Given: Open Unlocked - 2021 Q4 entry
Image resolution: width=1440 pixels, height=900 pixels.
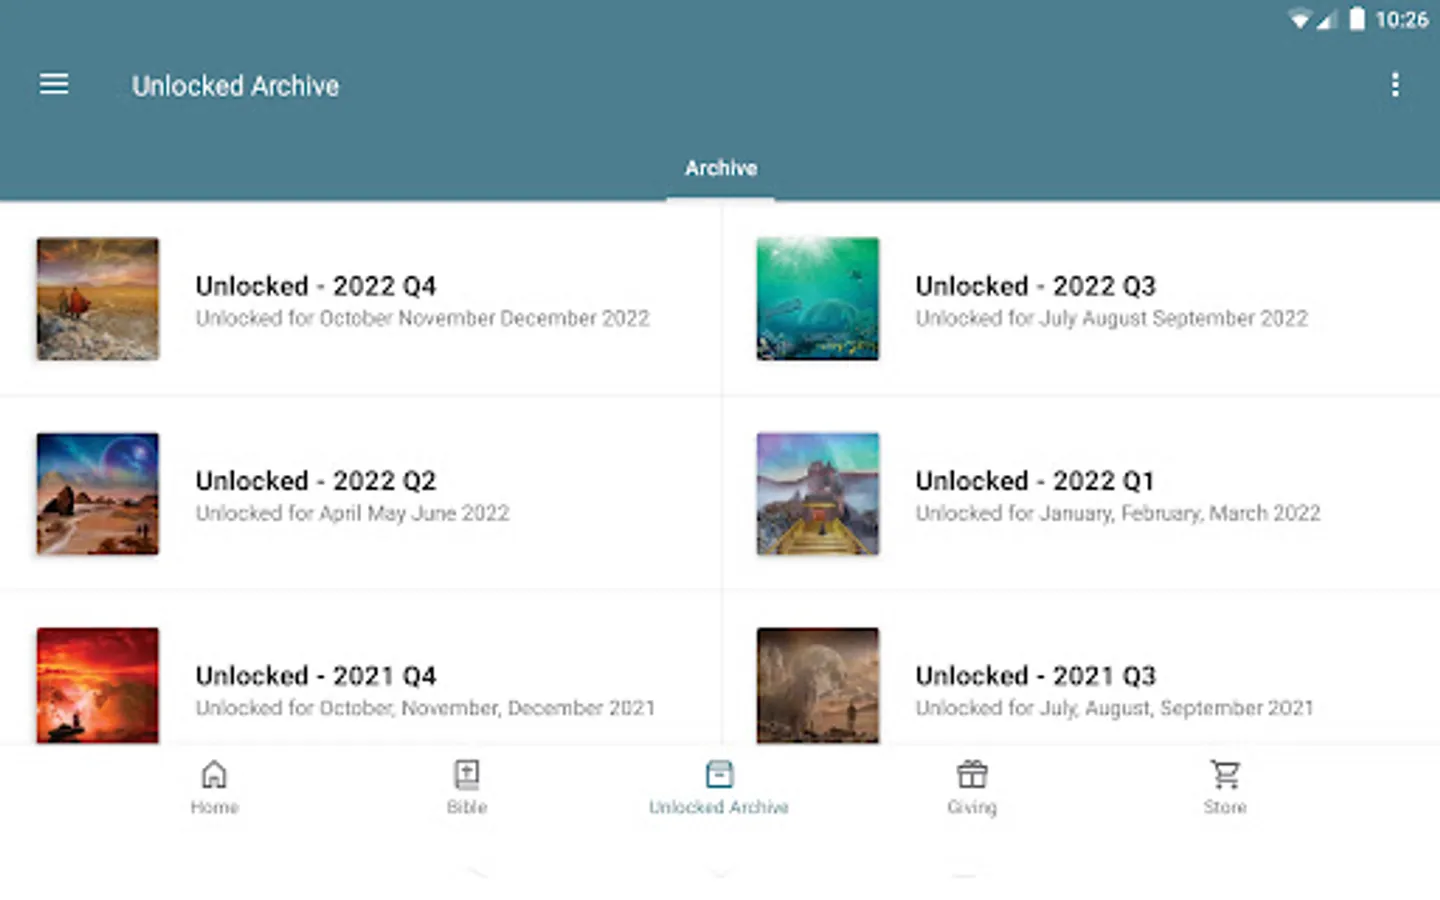Looking at the screenshot, I should point(316,677).
